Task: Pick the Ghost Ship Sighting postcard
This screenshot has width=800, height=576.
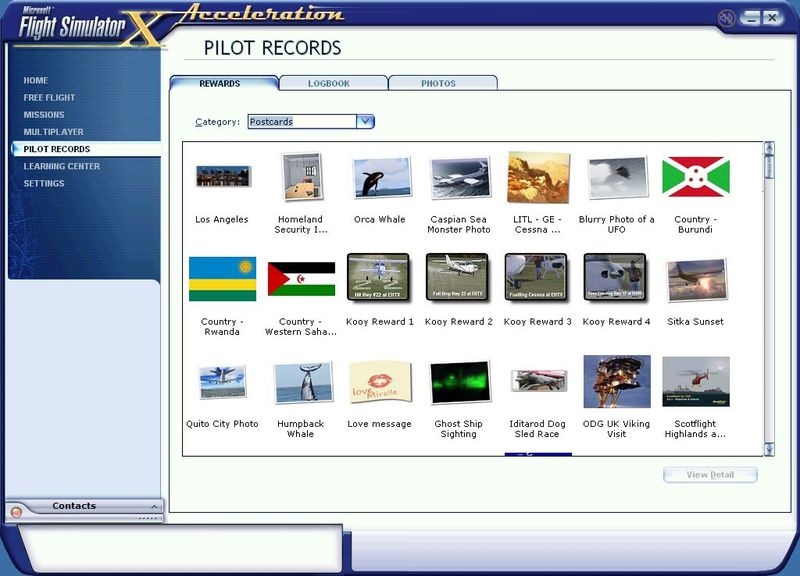Action: (x=459, y=382)
